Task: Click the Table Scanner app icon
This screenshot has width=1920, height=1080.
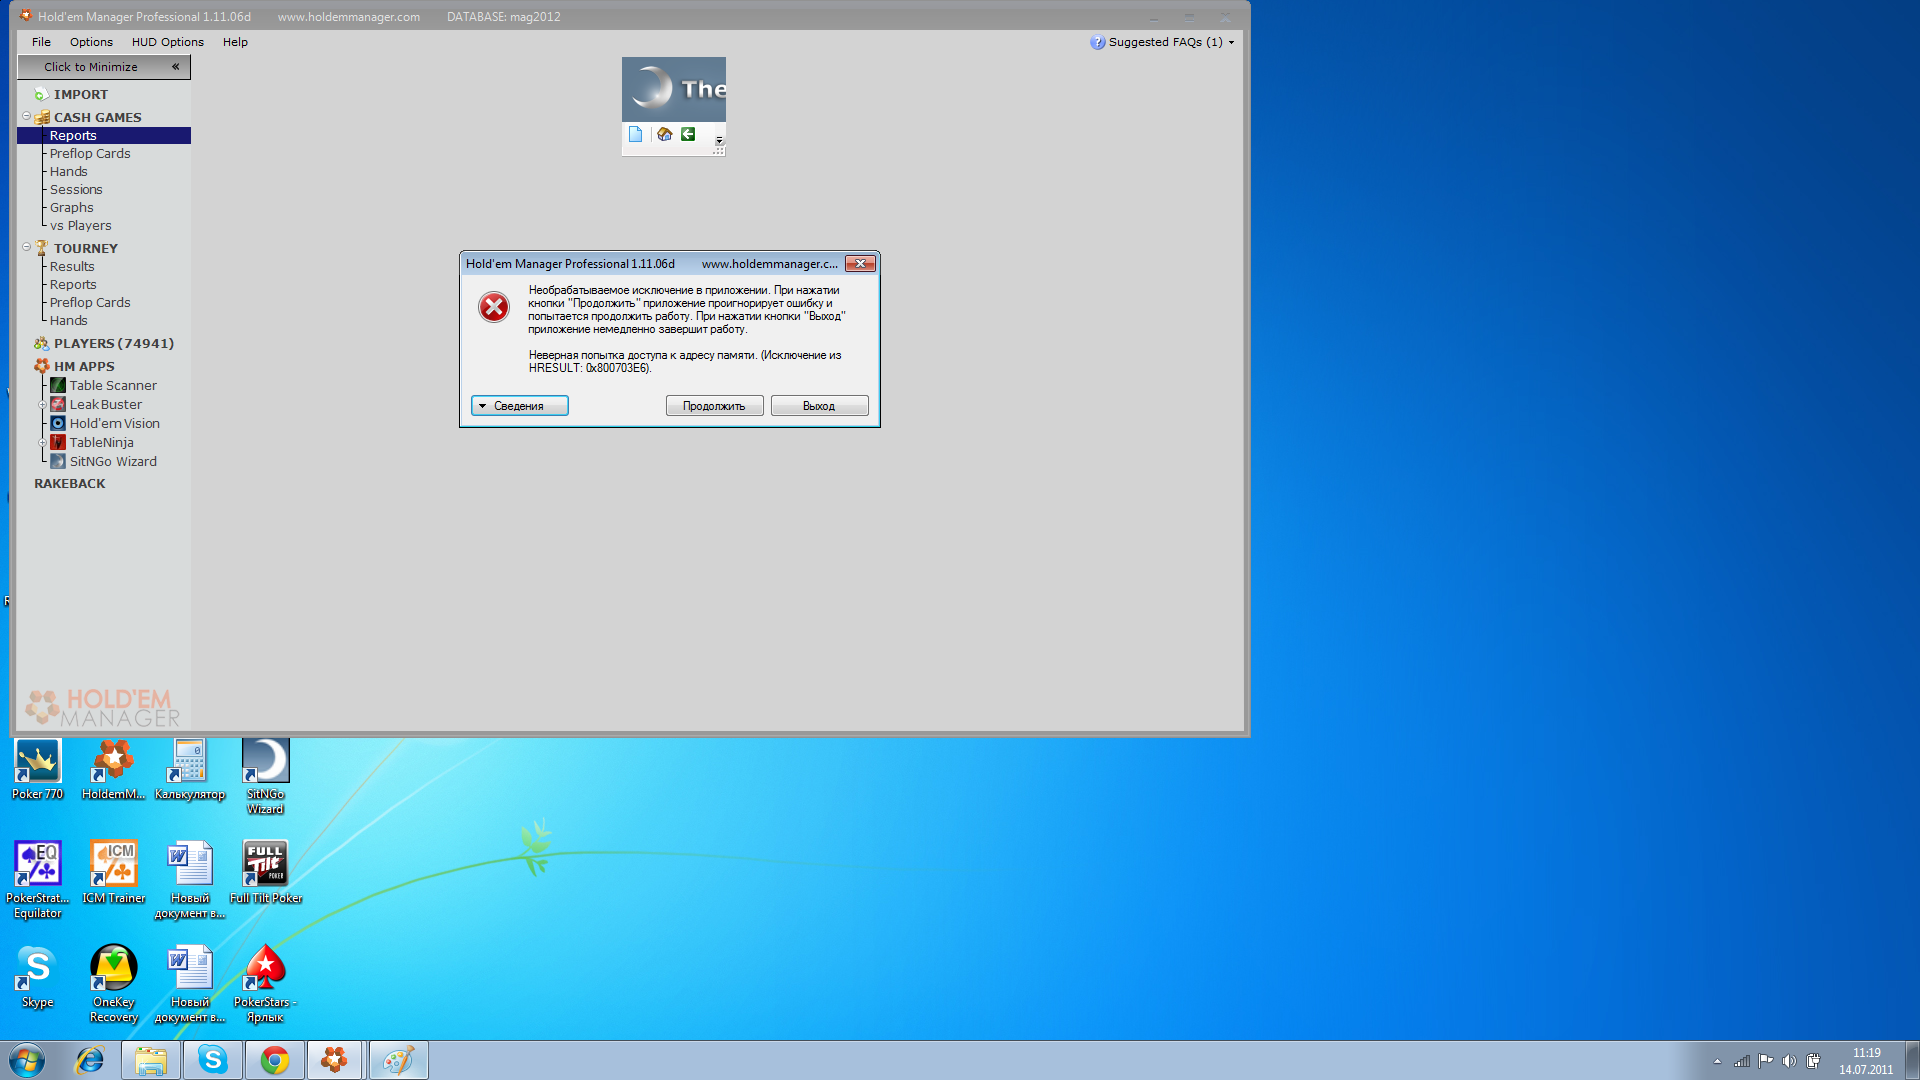Action: pos(58,385)
